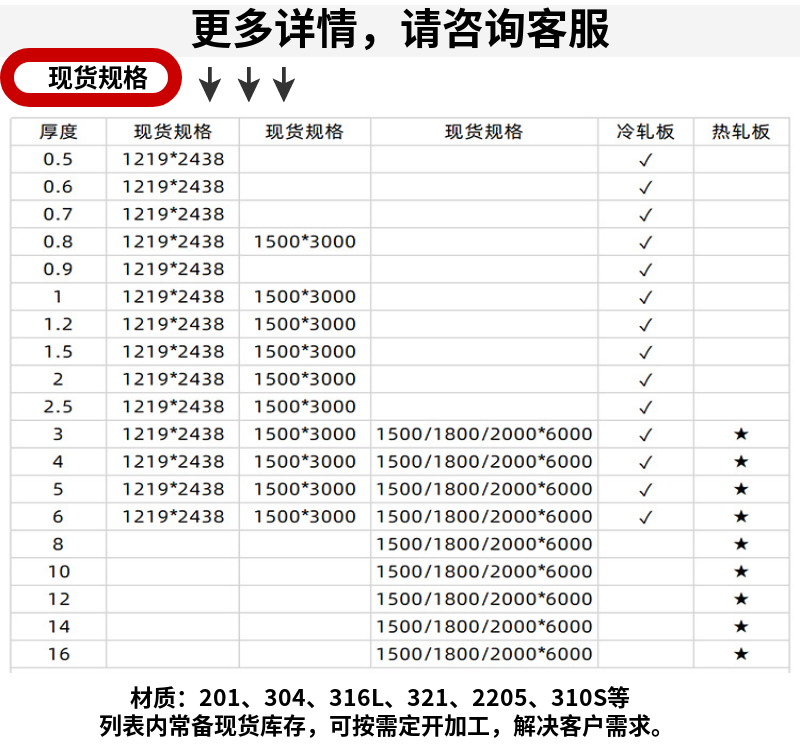Click the first down arrow icon
800x754 pixels.
(210, 84)
